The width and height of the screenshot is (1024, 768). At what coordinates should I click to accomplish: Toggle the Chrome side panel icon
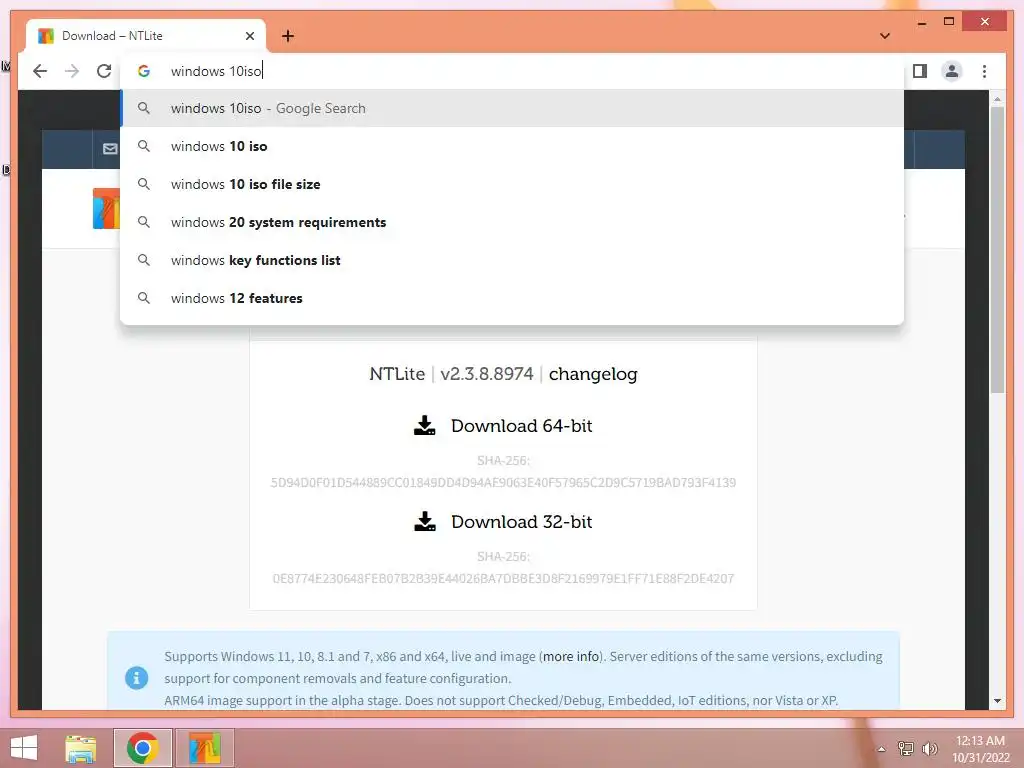pyautogui.click(x=920, y=71)
